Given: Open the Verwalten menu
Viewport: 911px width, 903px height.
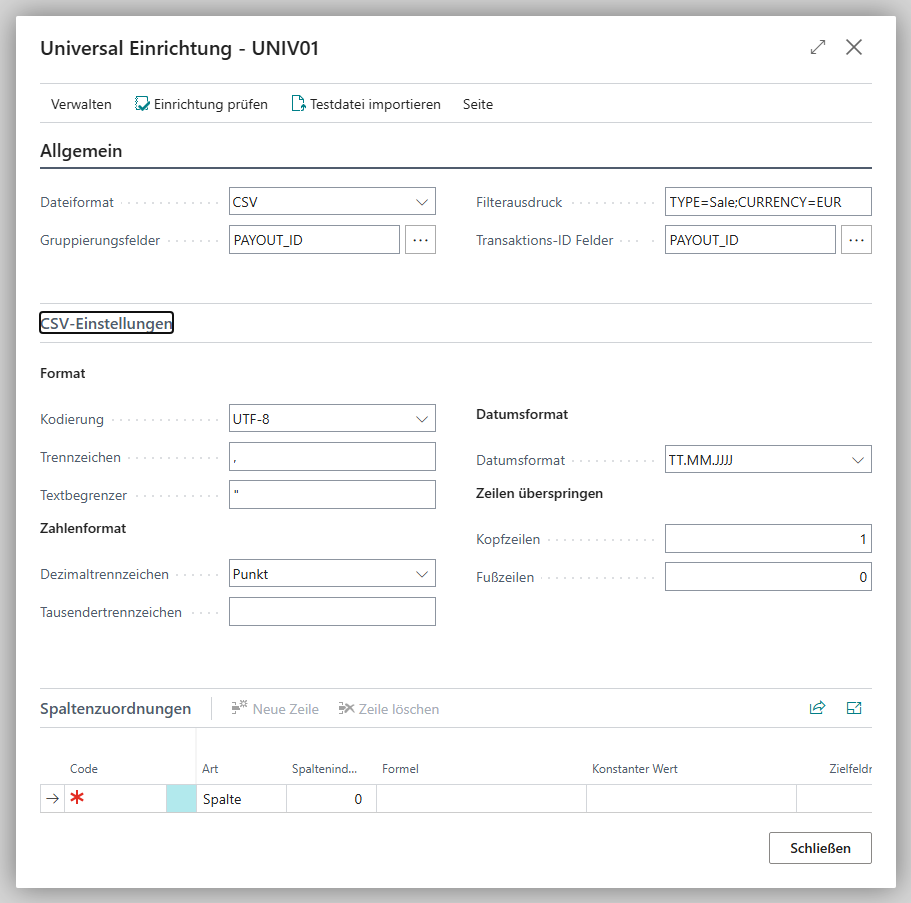Looking at the screenshot, I should pos(81,104).
